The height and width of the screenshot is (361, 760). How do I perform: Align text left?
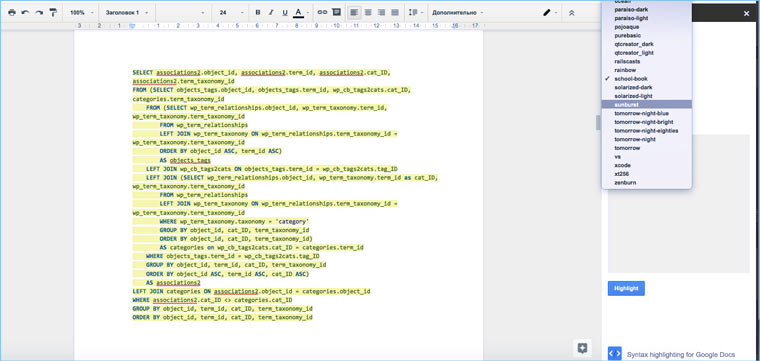click(354, 13)
